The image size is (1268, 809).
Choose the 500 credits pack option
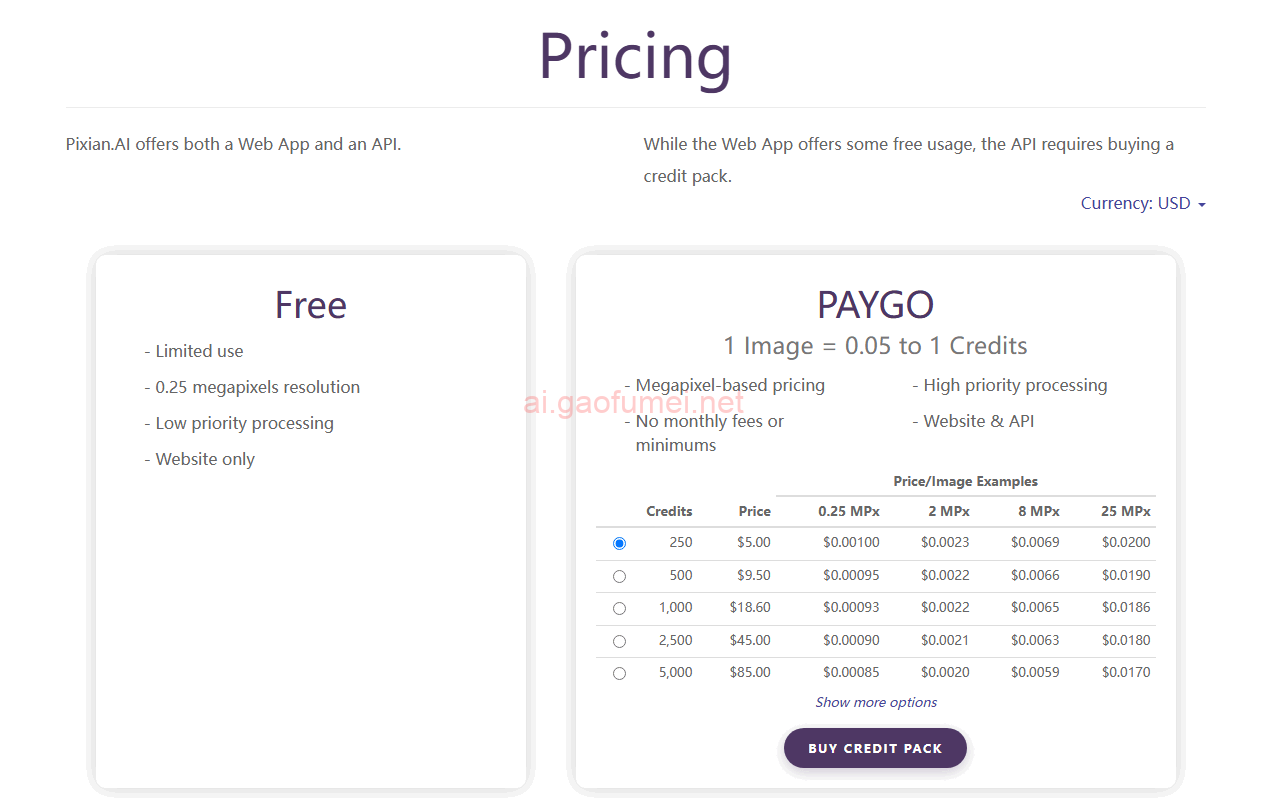619,576
